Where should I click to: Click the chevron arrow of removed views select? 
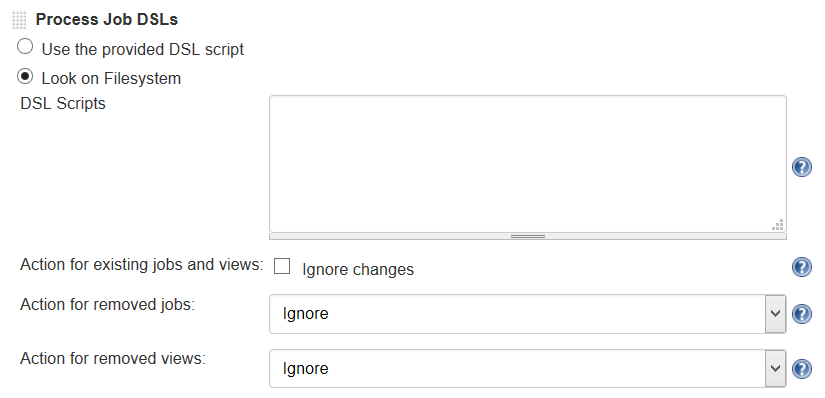click(x=775, y=369)
